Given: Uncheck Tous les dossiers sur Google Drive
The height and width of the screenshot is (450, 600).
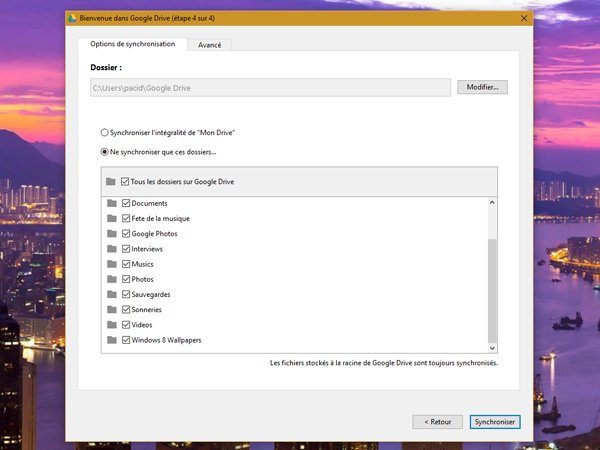Looking at the screenshot, I should tap(125, 181).
